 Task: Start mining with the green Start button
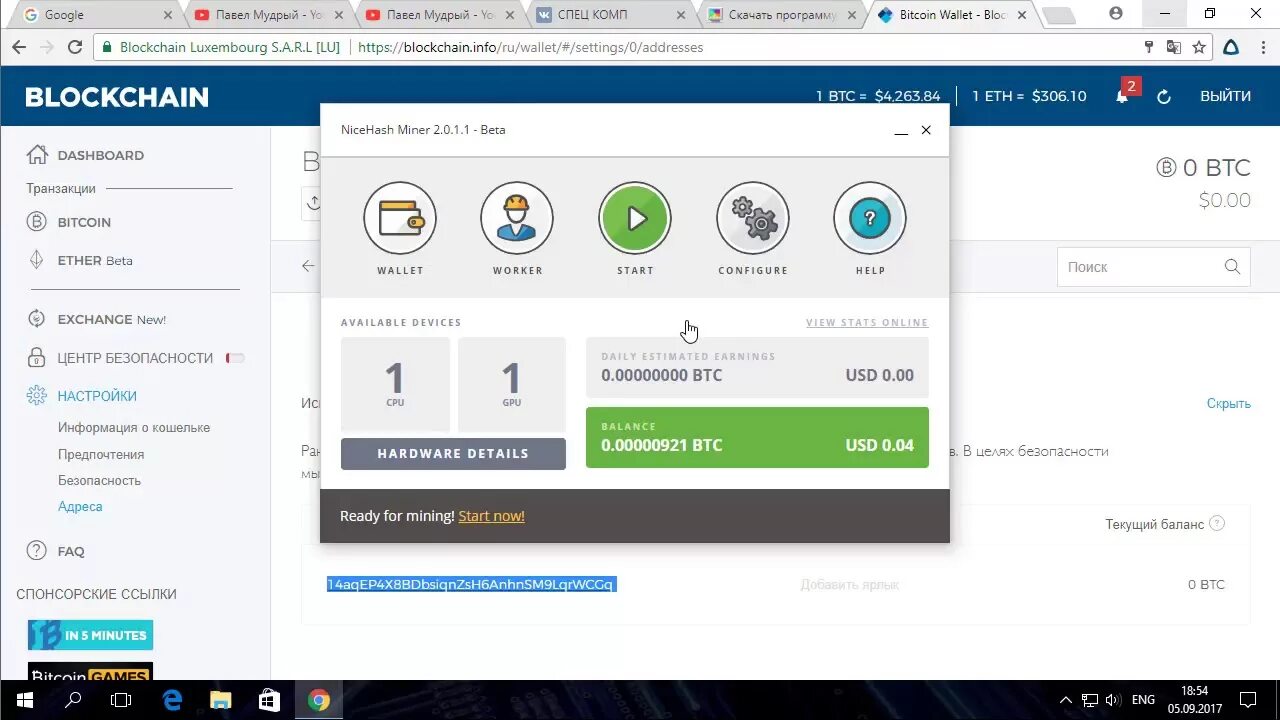click(635, 218)
